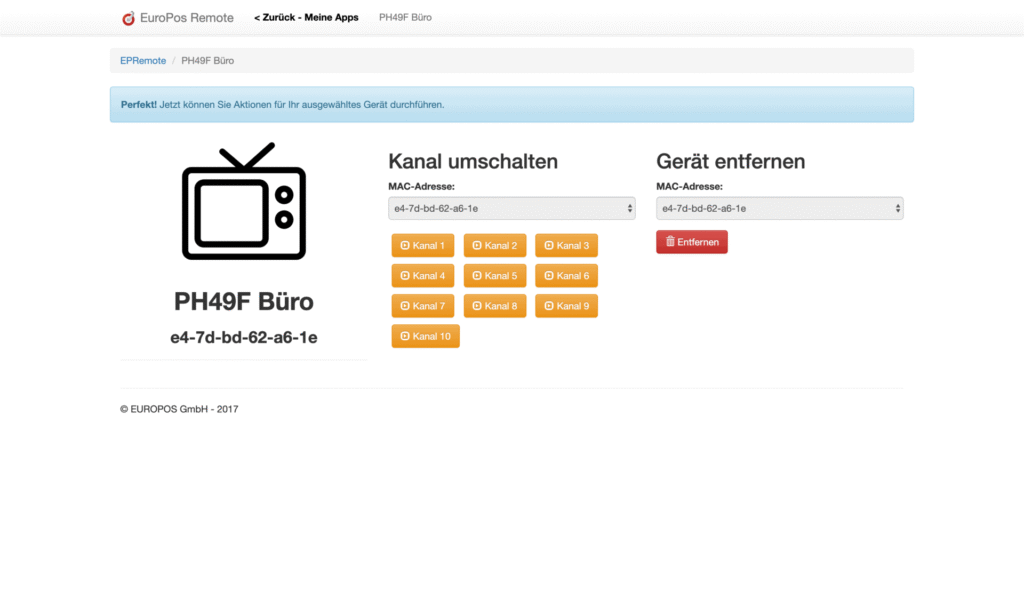1024x607 pixels.
Task: Click the play icon on Kanal 3
Action: click(x=549, y=246)
